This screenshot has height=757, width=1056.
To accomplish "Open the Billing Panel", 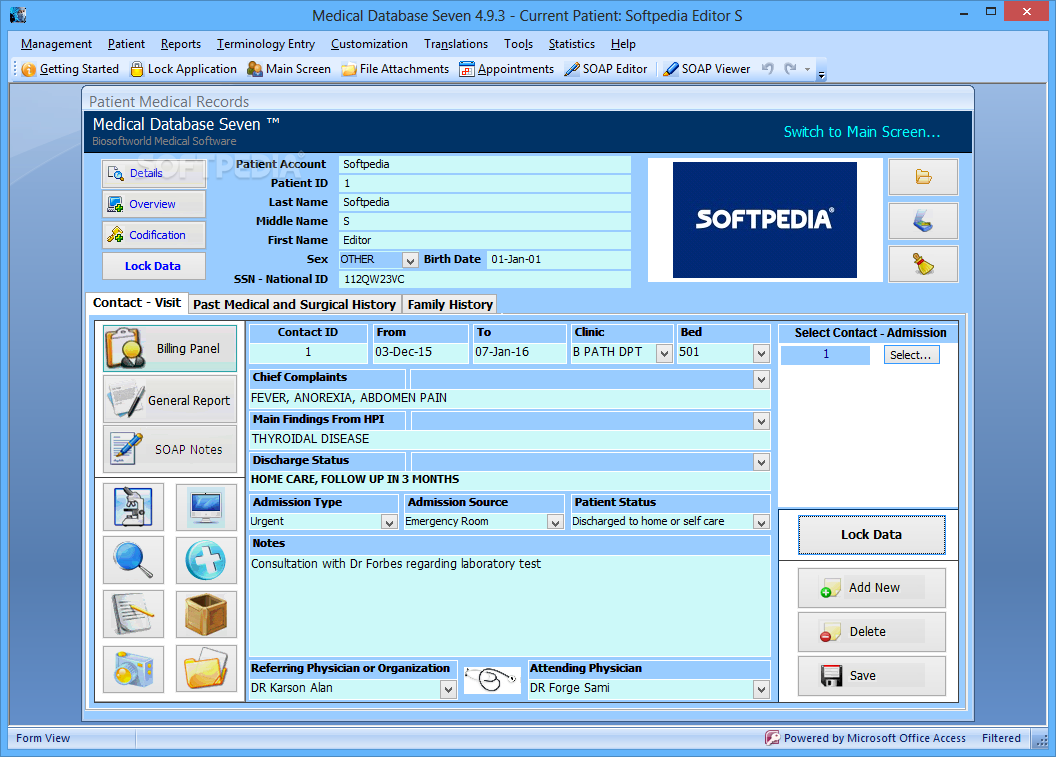I will pos(170,348).
